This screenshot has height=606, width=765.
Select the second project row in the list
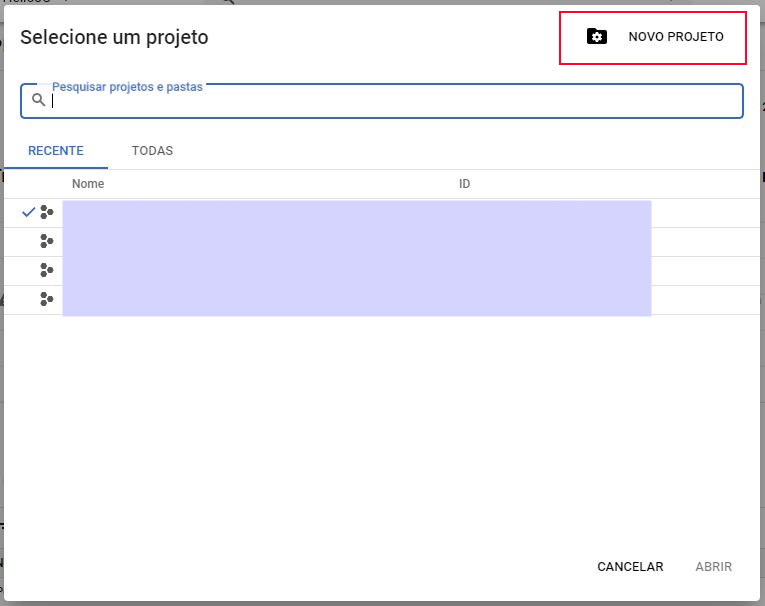[356, 242]
